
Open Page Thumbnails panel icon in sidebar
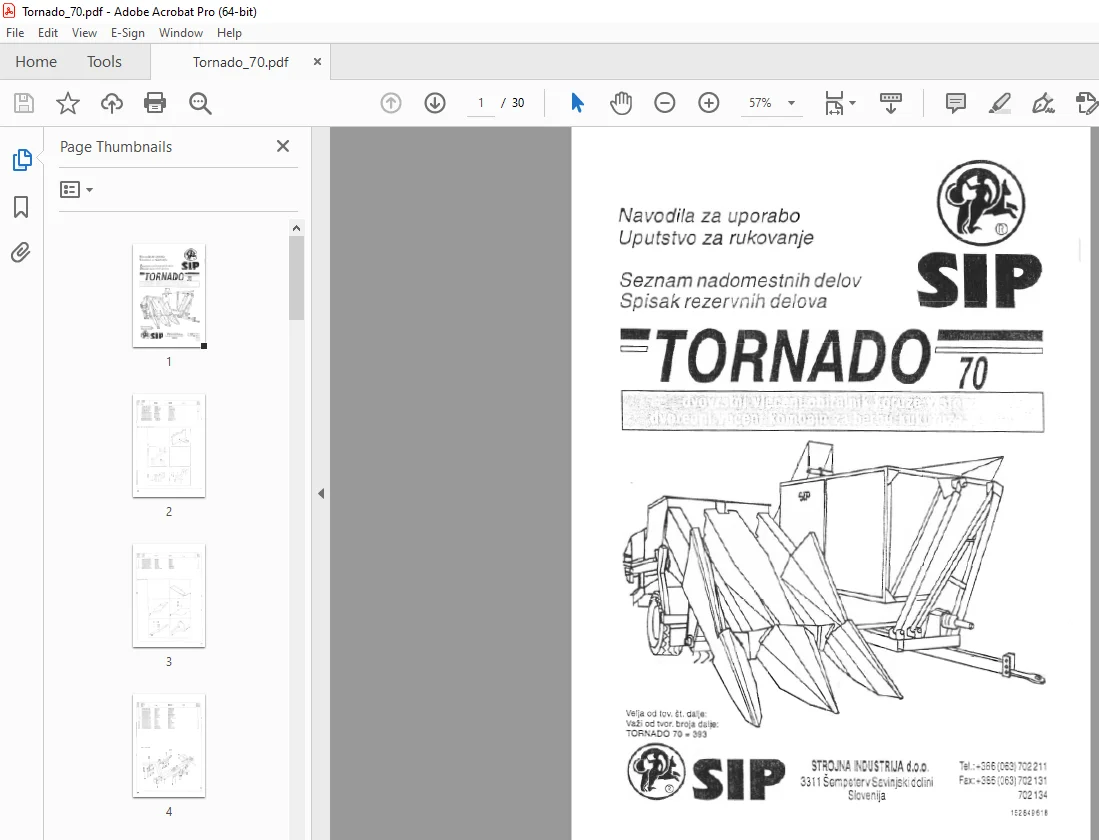pyautogui.click(x=22, y=160)
